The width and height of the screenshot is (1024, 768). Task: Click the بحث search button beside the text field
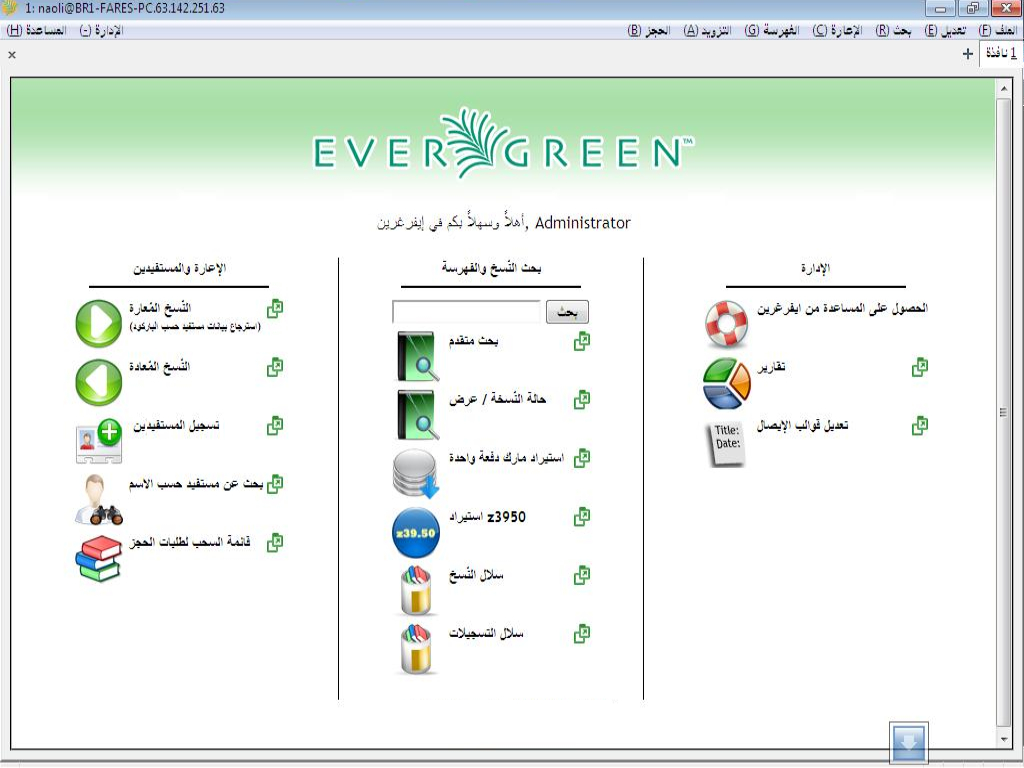click(567, 312)
